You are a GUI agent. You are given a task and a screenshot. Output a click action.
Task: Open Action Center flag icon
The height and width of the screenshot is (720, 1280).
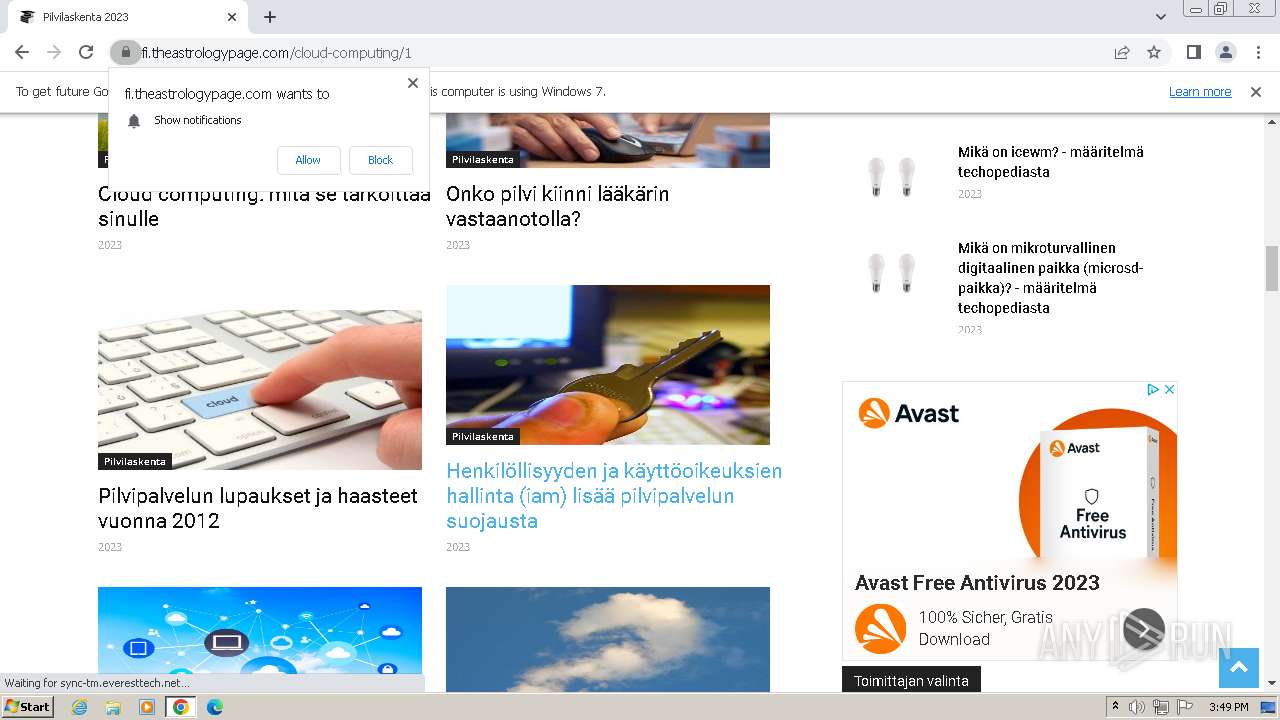pos(1185,707)
